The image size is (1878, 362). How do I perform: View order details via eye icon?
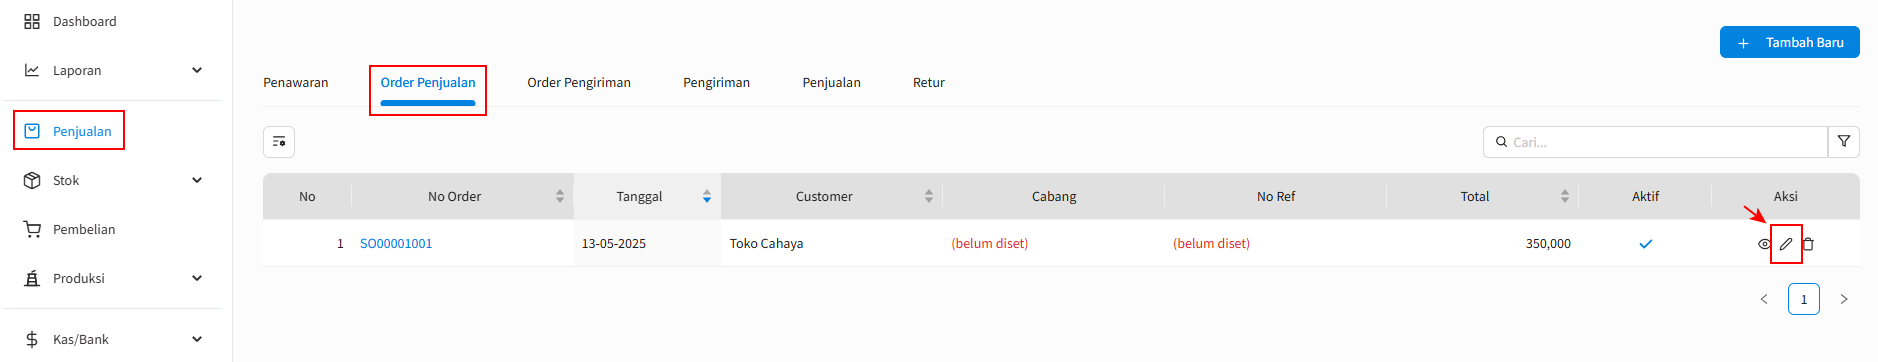[1764, 244]
